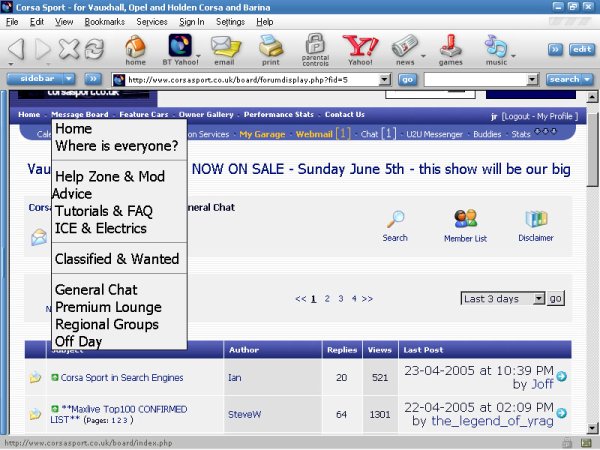Image resolution: width=600 pixels, height=450 pixels.
Task: Expand the Last 3 days dropdown
Action: (x=539, y=298)
